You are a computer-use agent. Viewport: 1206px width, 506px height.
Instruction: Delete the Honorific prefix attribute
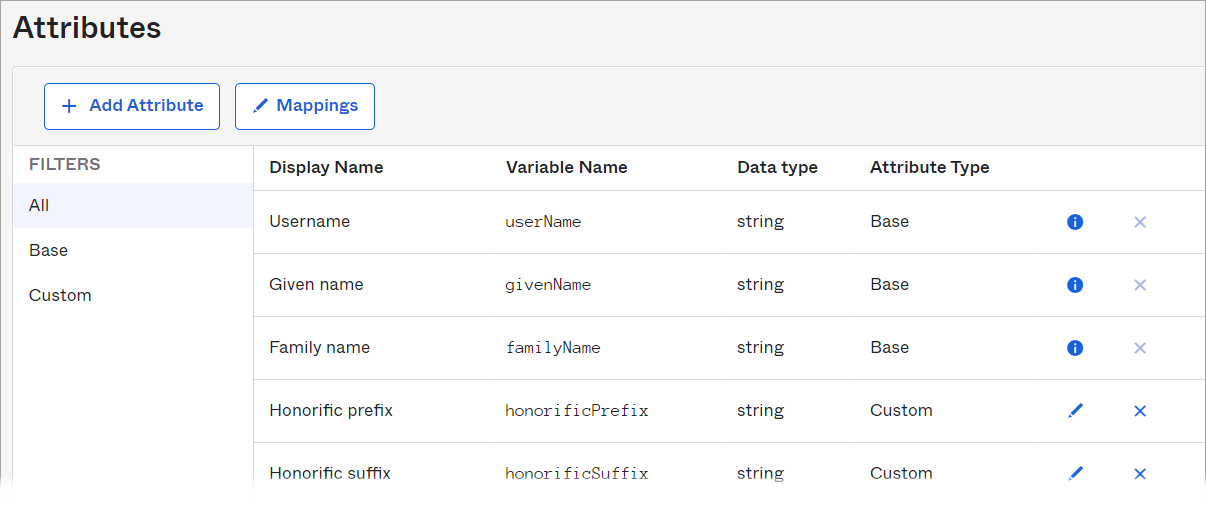(1140, 411)
